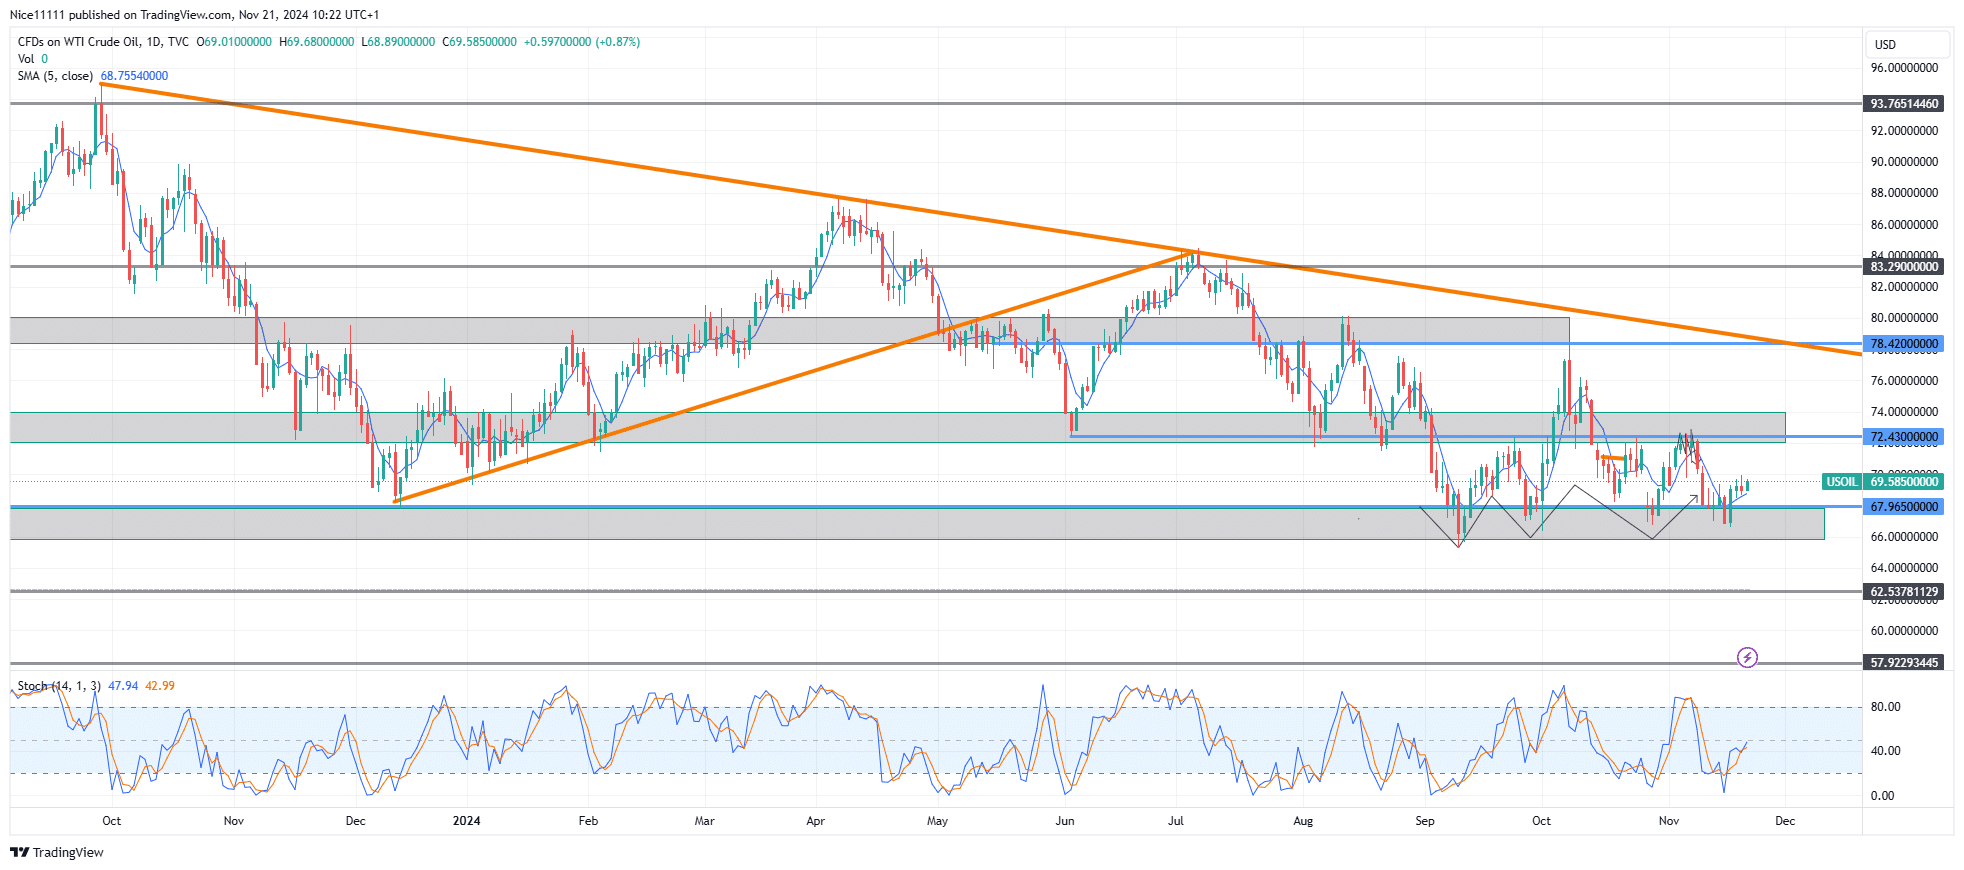The width and height of the screenshot is (1964, 870).
Task: Click the Oct label at time axis start
Action: point(112,821)
